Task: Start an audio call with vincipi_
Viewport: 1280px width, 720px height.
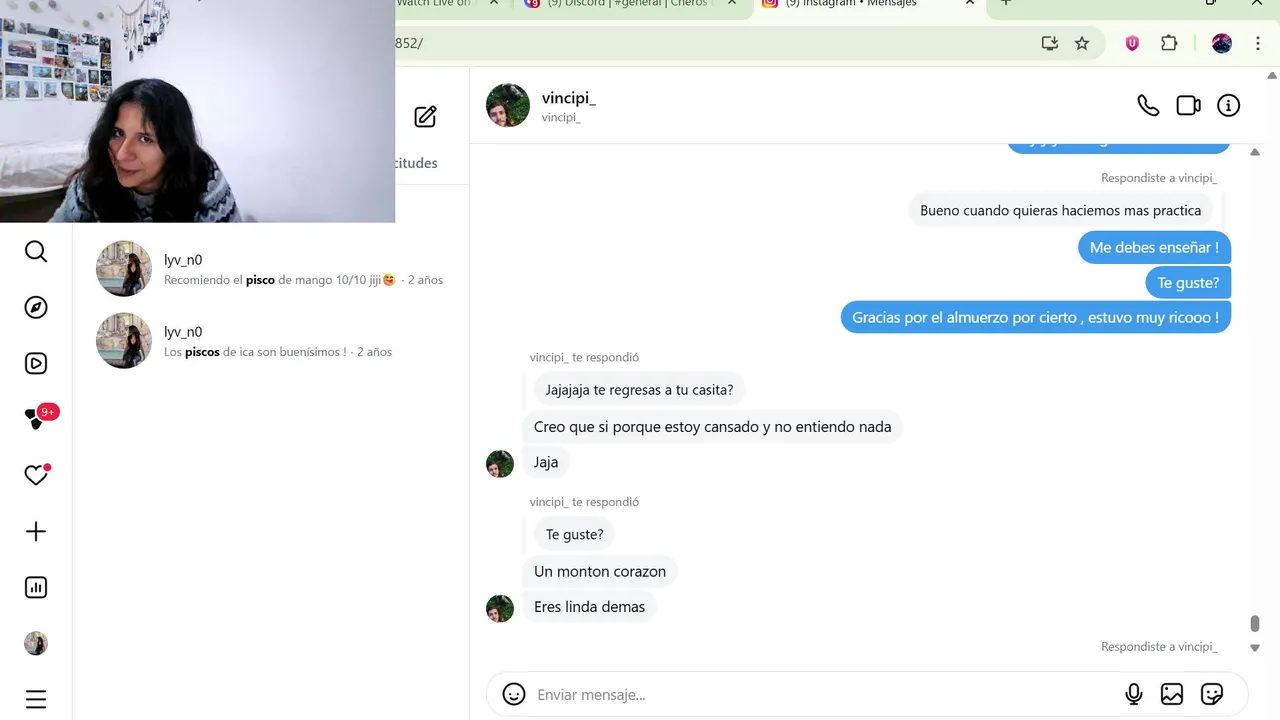Action: (x=1148, y=105)
